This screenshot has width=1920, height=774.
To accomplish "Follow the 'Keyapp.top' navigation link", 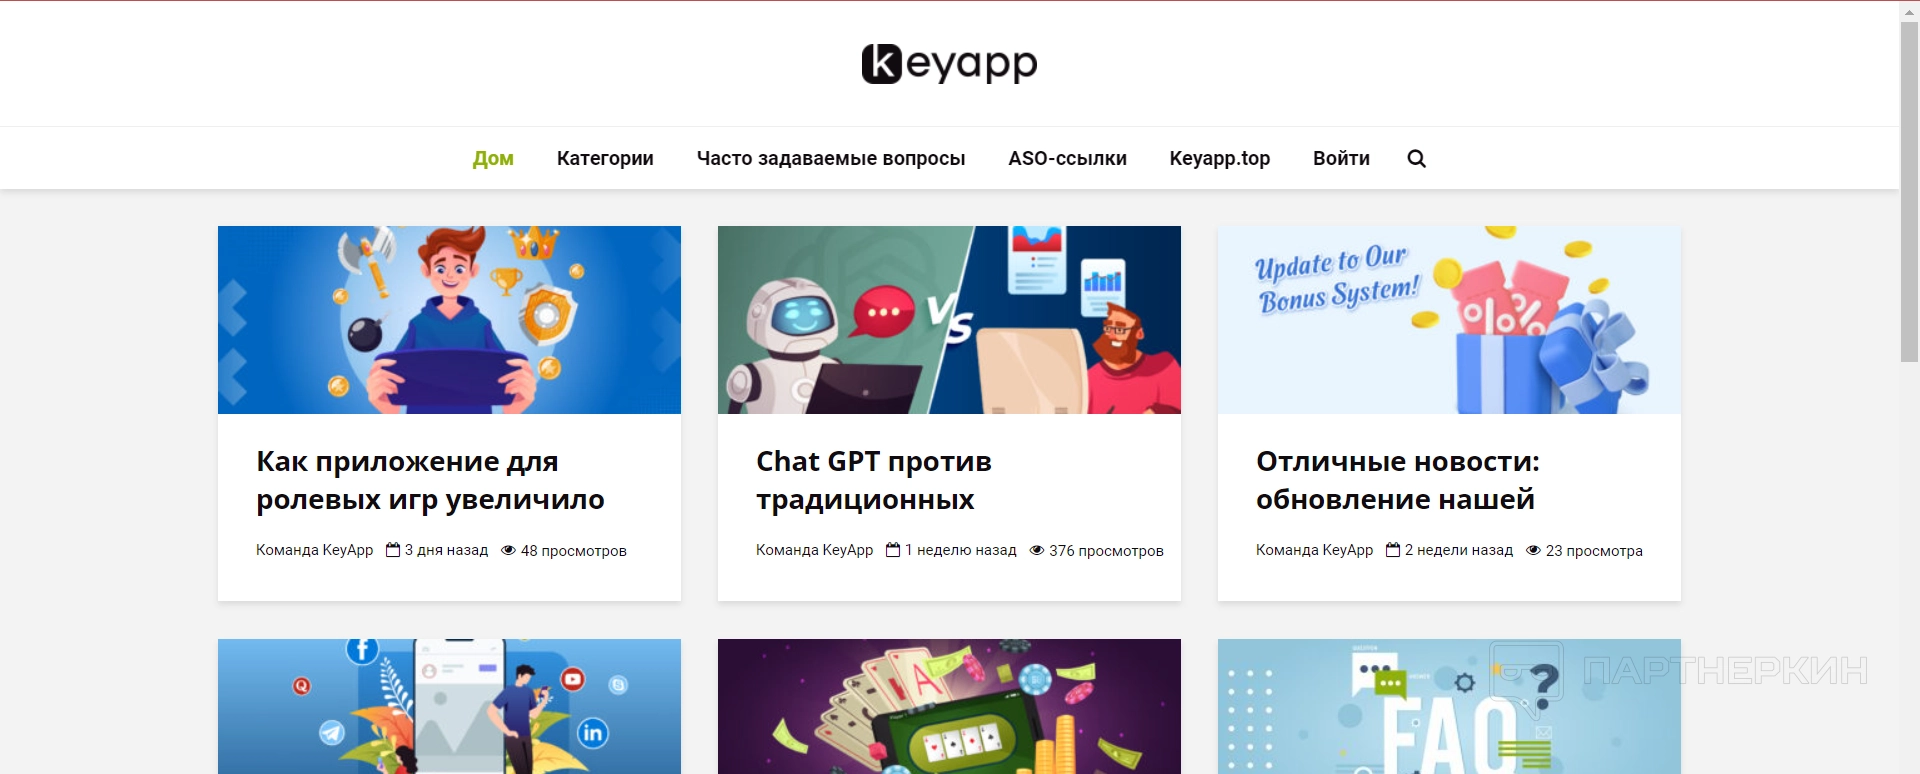I will [x=1220, y=158].
